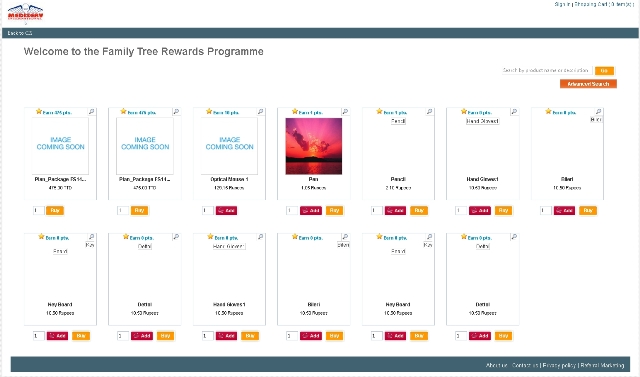Viewport: 640px width, 377px height.
Task: Focus the product name search field
Action: (x=546, y=70)
